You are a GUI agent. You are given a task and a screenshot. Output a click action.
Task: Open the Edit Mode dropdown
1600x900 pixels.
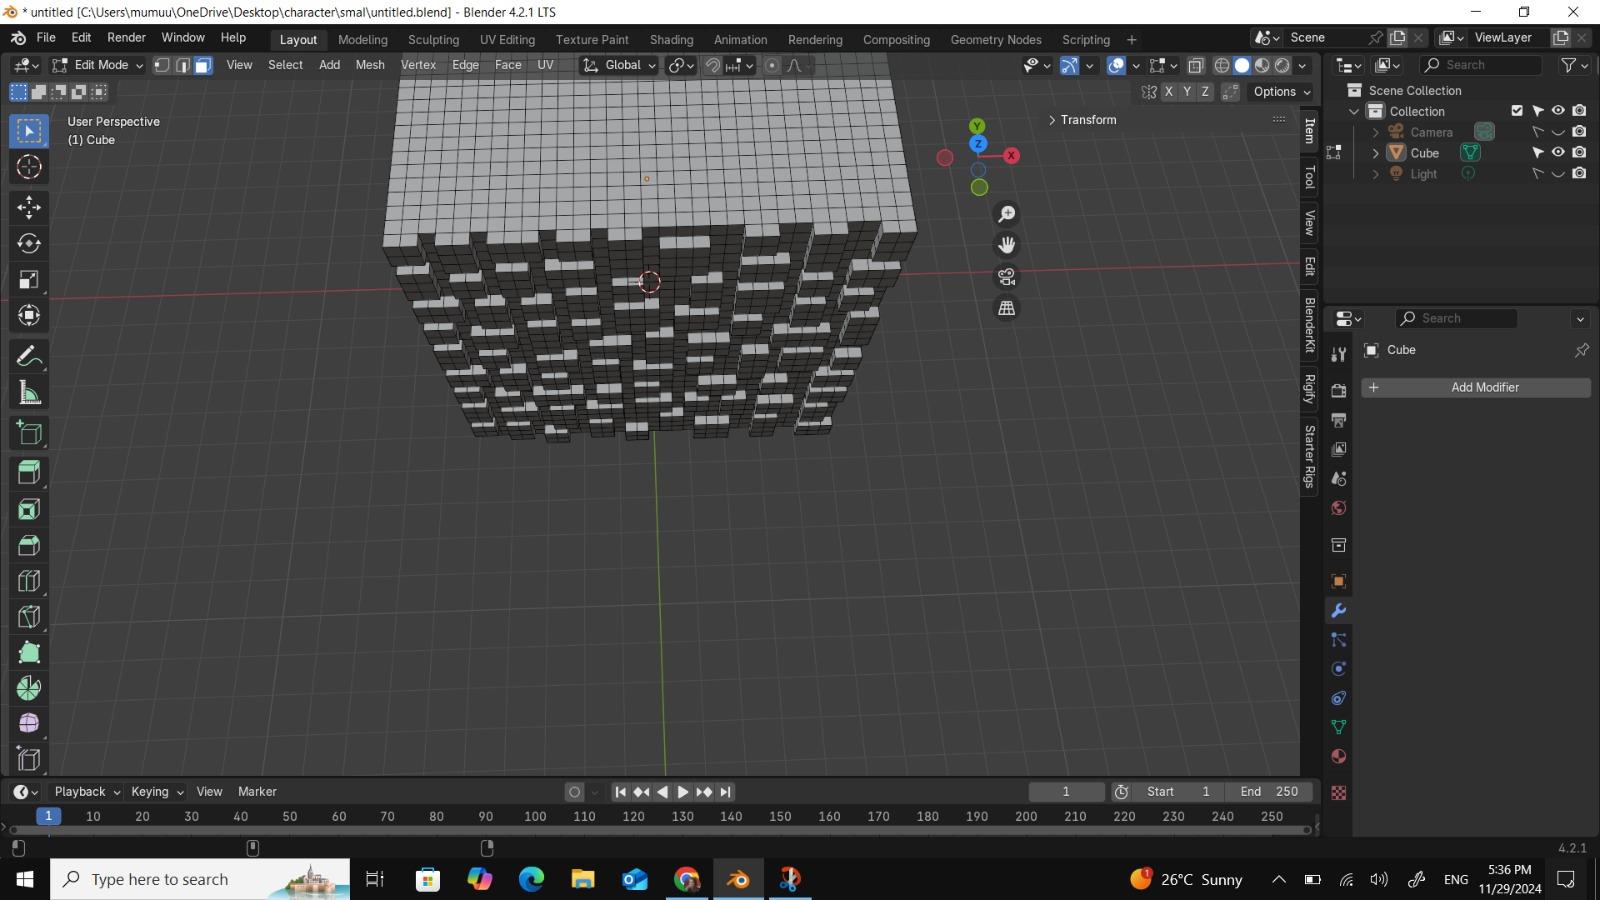point(97,65)
